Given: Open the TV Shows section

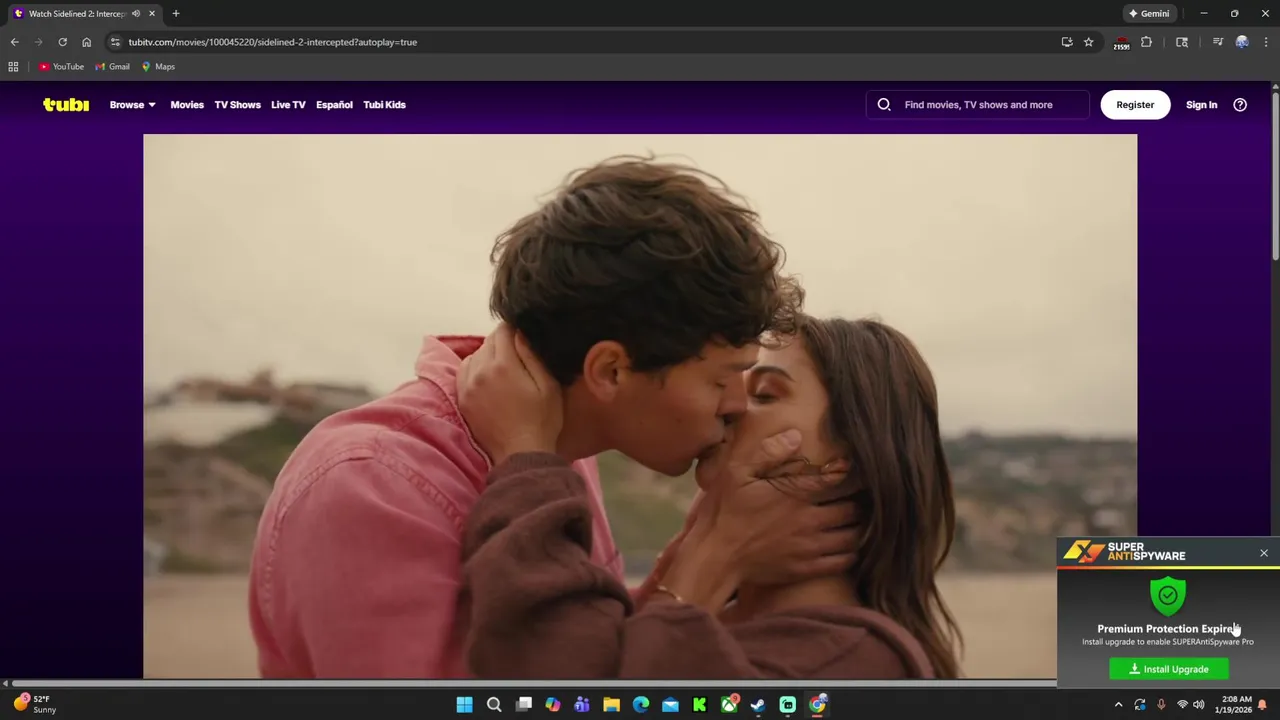Looking at the screenshot, I should pyautogui.click(x=237, y=105).
